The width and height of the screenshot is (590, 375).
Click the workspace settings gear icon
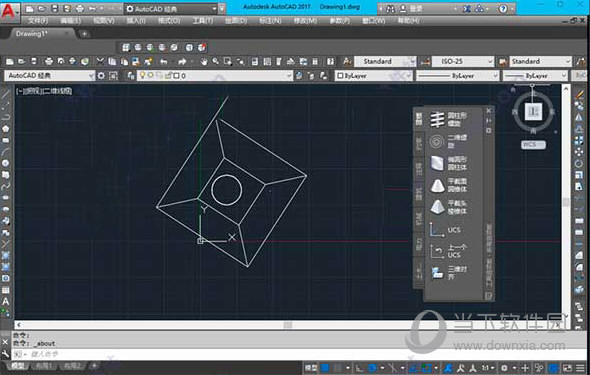101,76
